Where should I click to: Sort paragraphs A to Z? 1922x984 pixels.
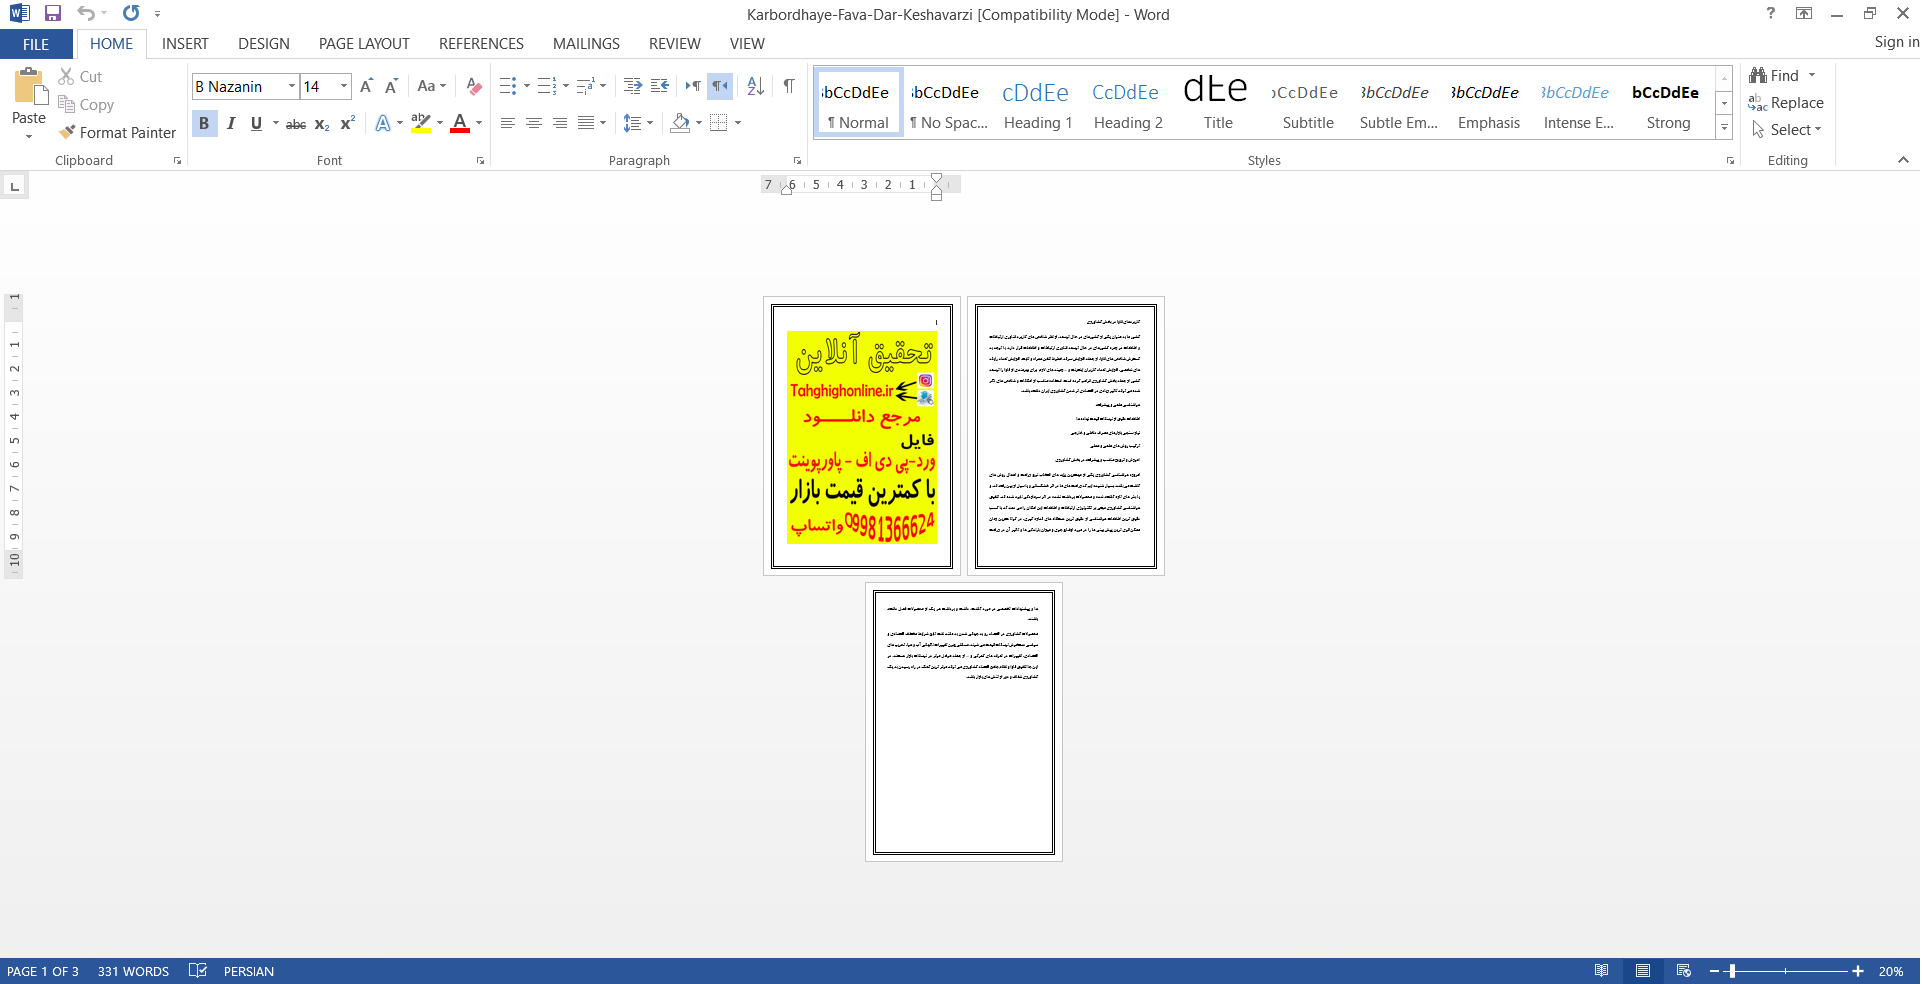coord(756,86)
